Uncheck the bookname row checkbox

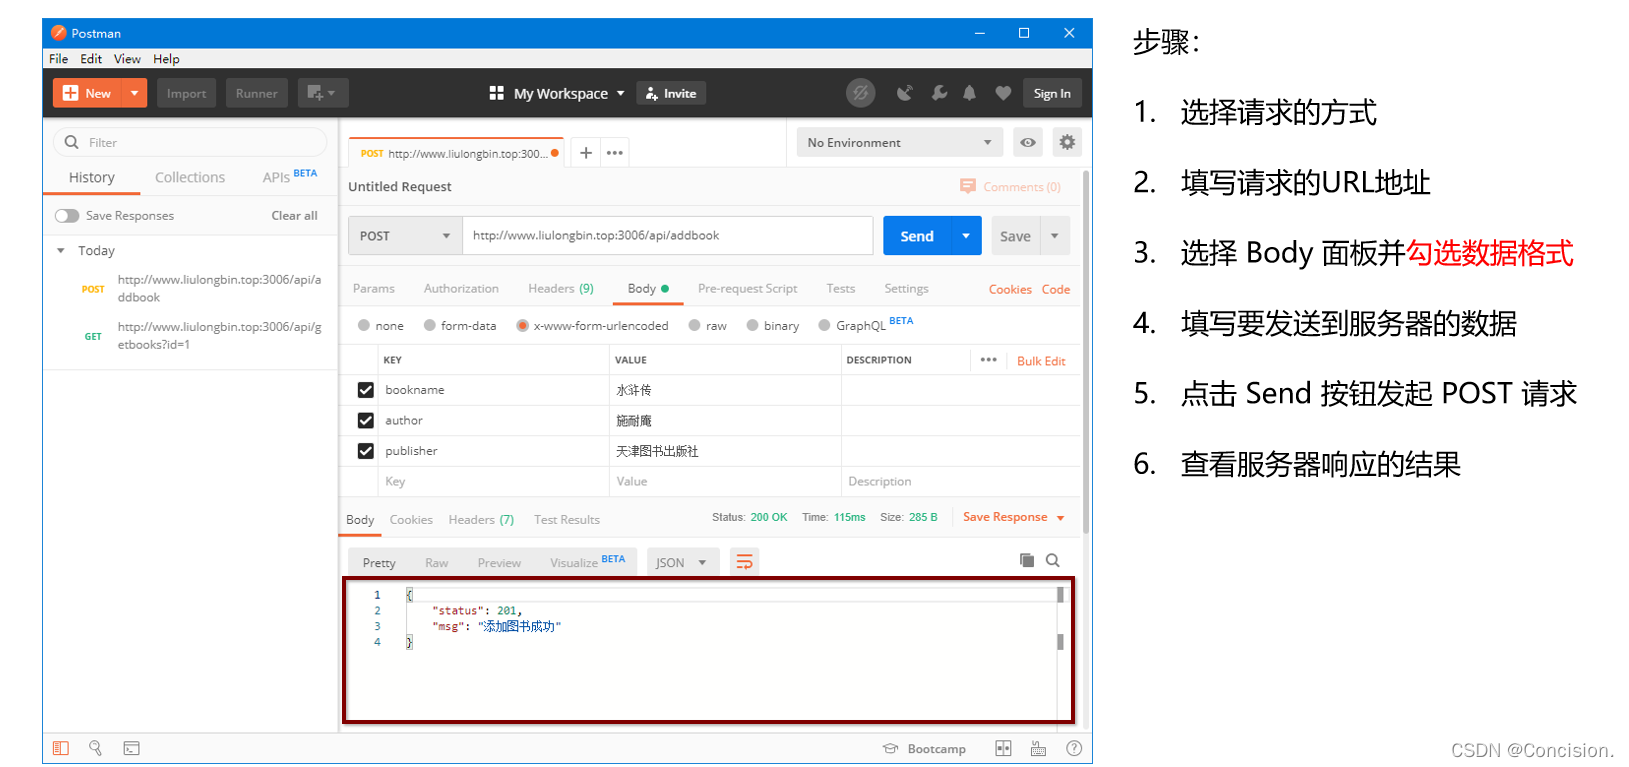pos(365,390)
